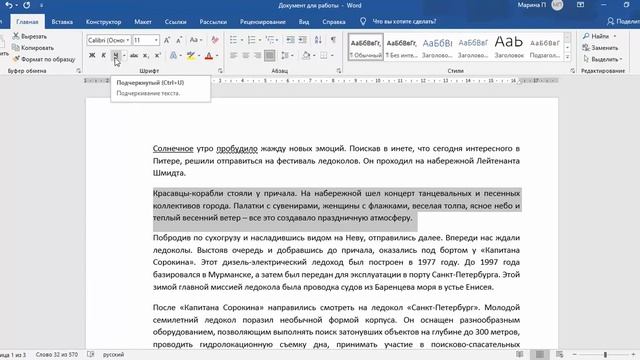Viewport: 640px width, 360px height.
Task: Increase paragraph indent
Action: point(302,40)
